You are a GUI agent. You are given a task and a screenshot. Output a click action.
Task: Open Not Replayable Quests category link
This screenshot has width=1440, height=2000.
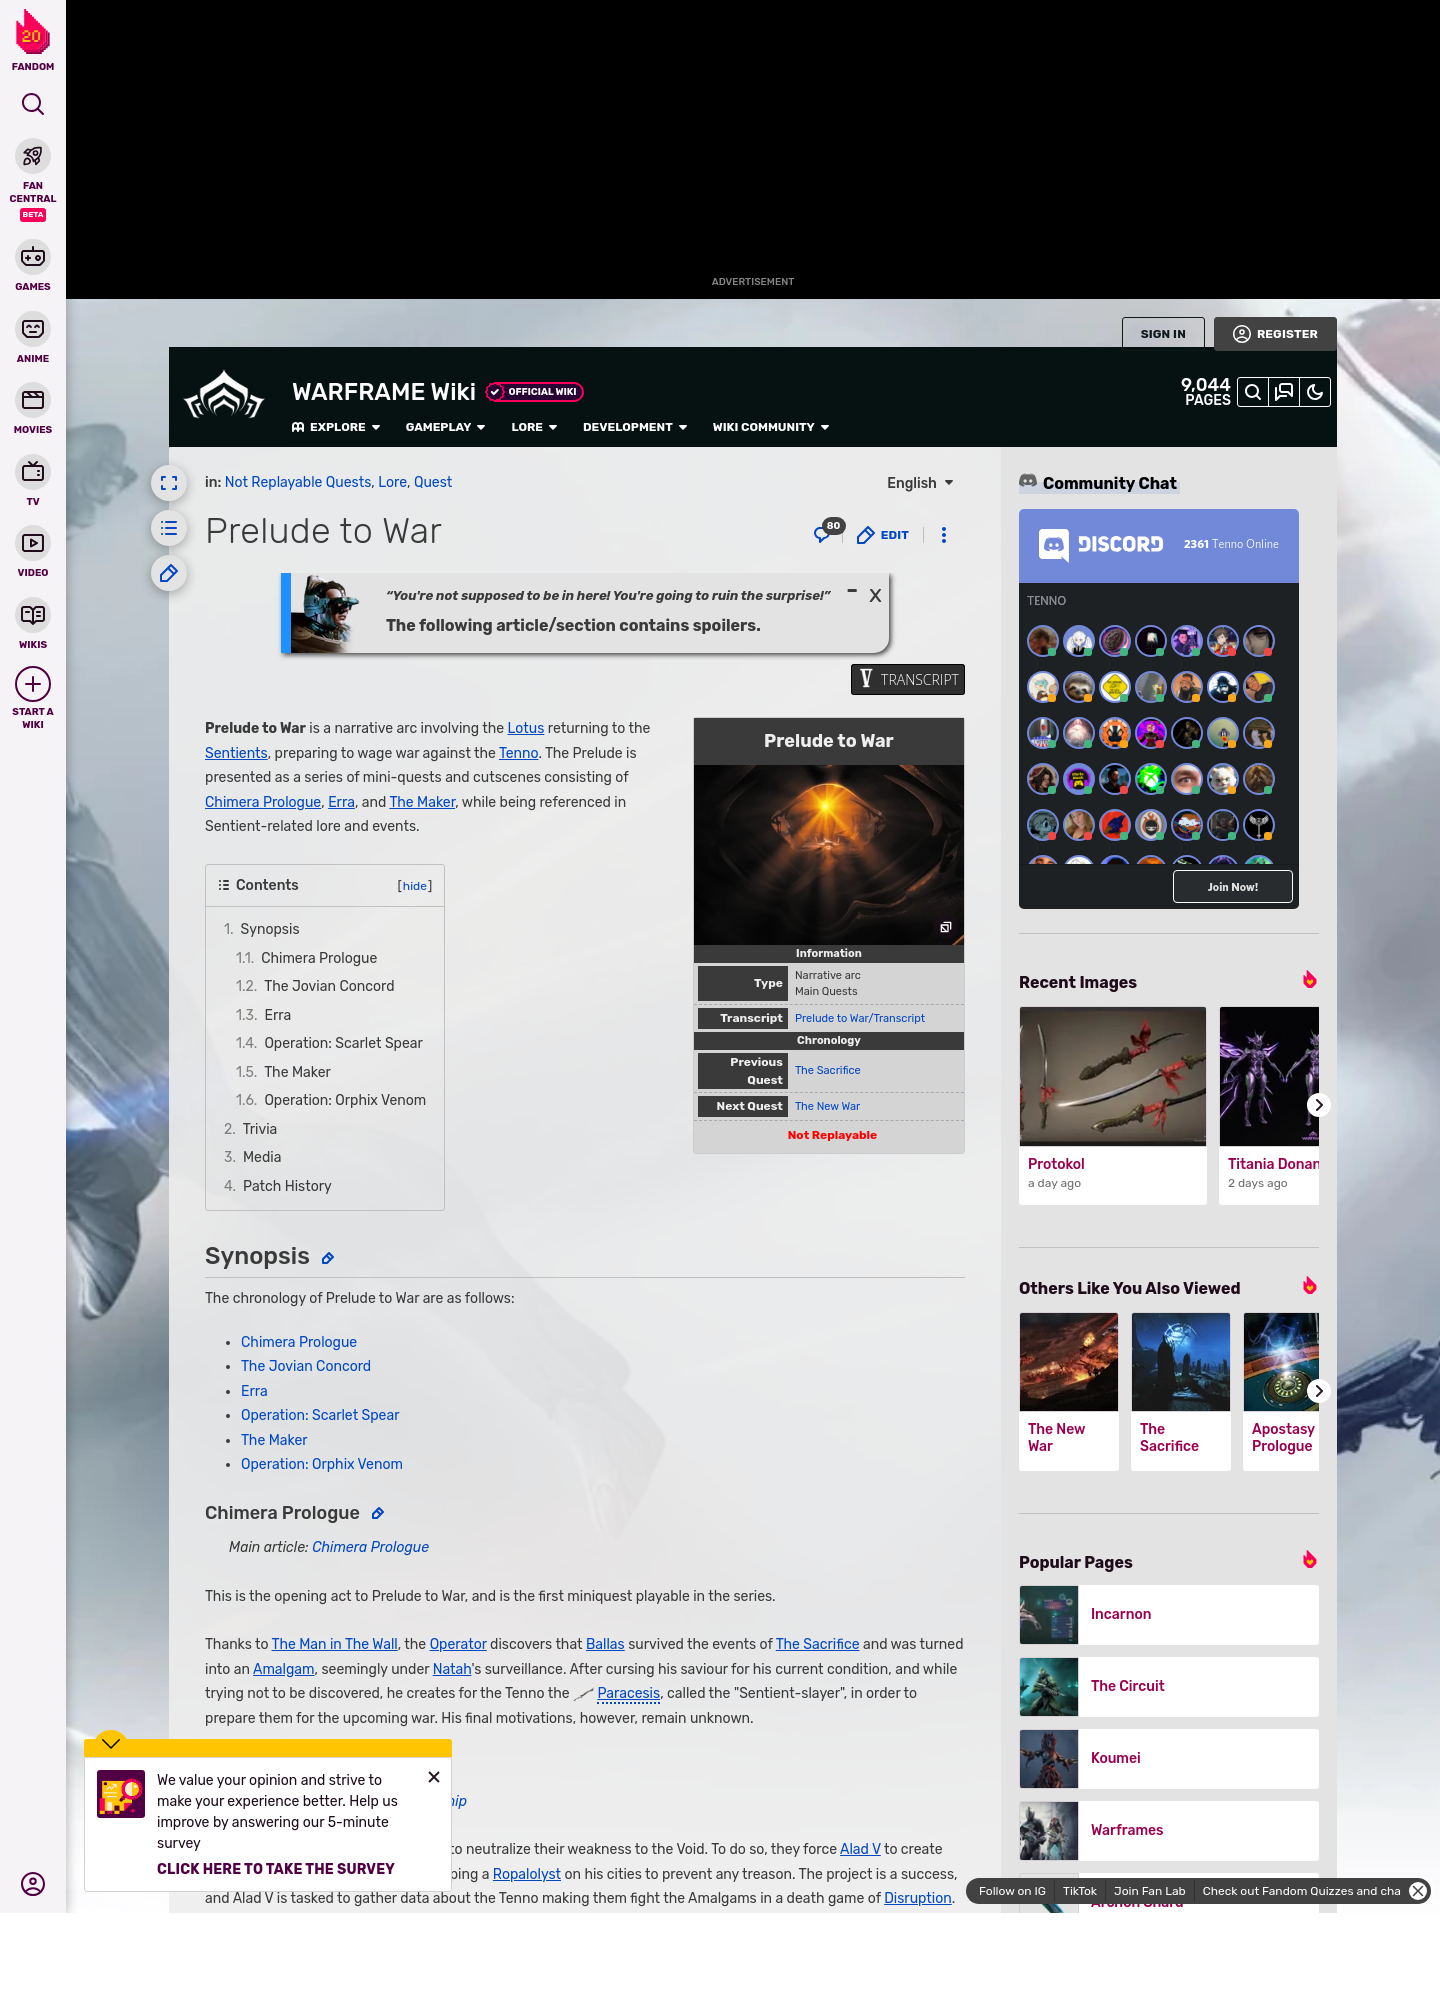[x=298, y=482]
